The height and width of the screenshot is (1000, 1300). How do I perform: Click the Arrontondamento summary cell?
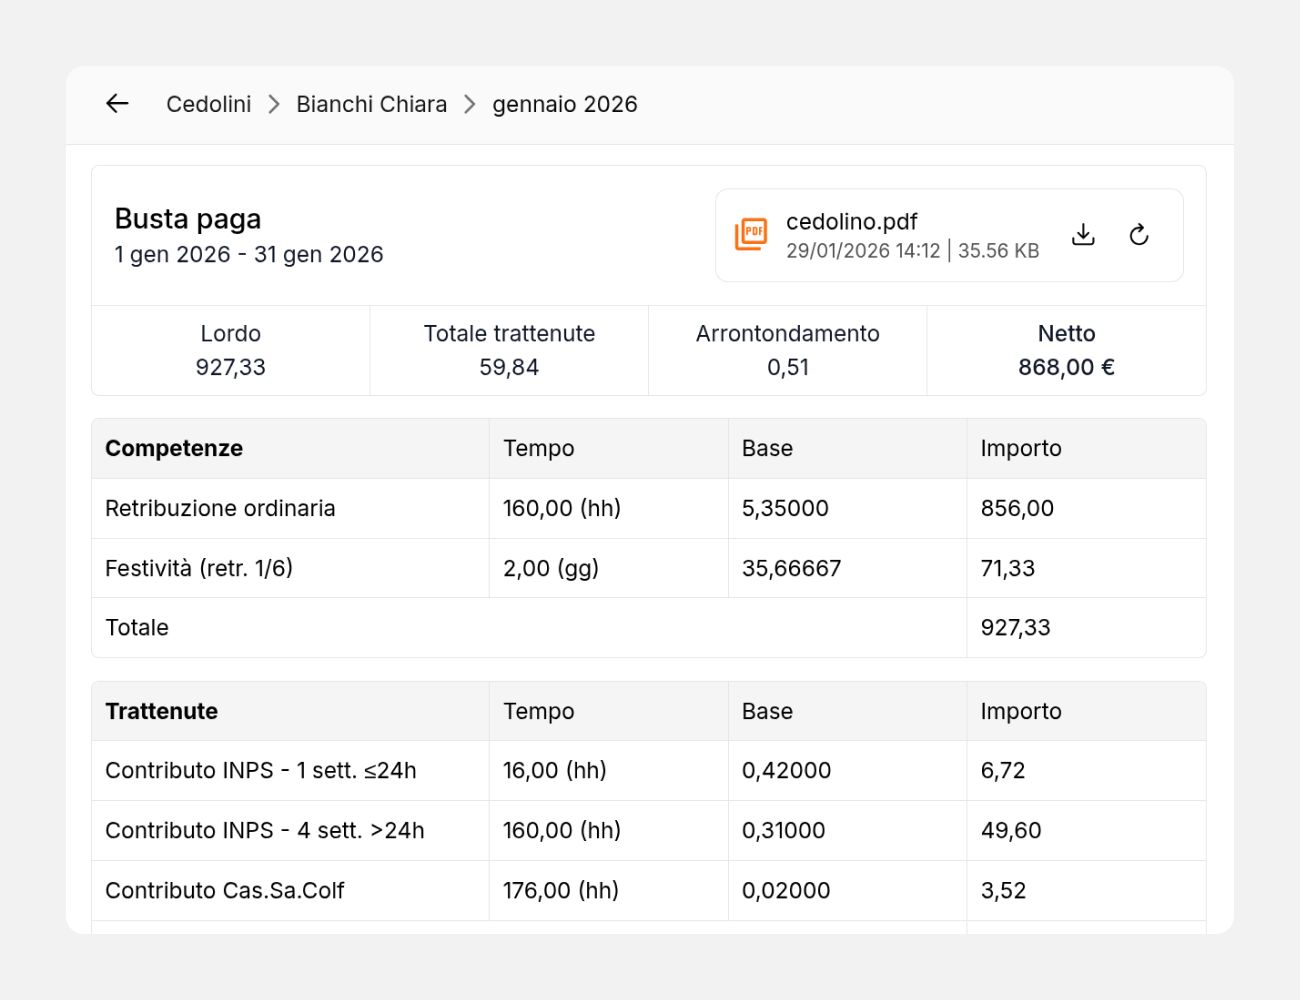[787, 350]
